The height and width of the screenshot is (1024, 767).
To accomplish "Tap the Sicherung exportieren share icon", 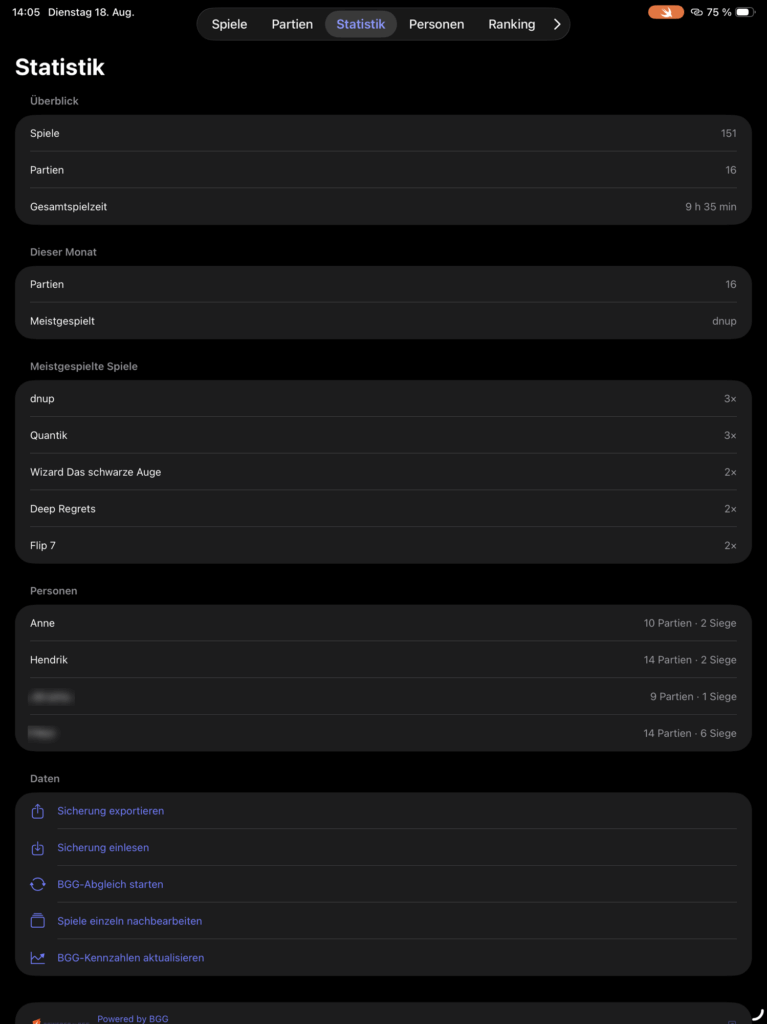I will [x=38, y=811].
